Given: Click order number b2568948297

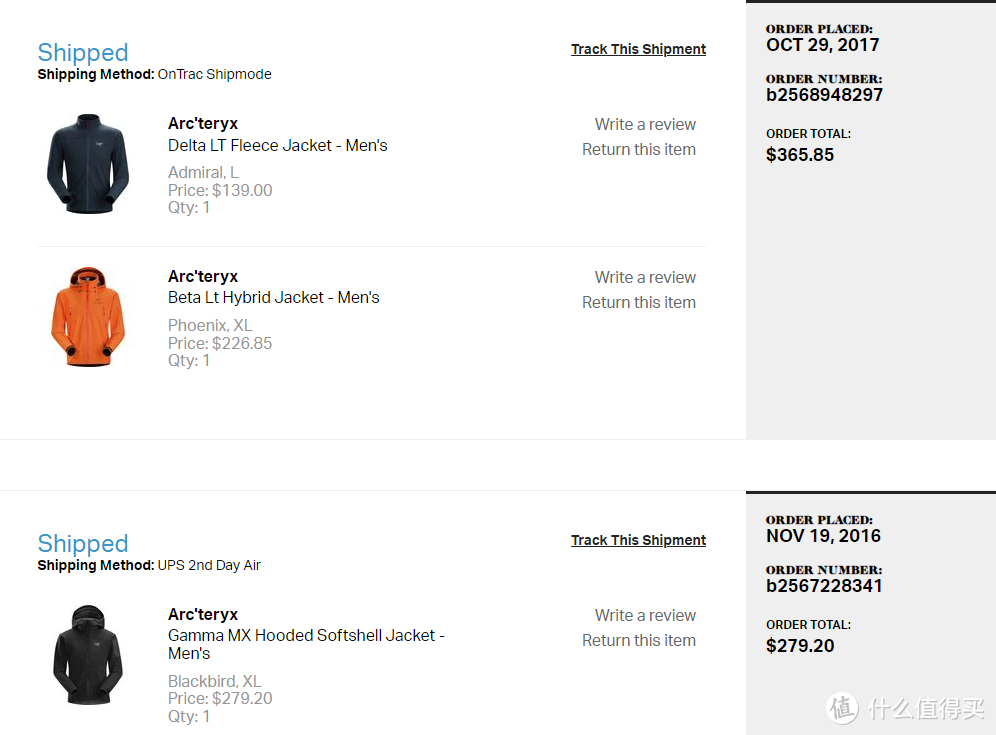Looking at the screenshot, I should point(824,95).
